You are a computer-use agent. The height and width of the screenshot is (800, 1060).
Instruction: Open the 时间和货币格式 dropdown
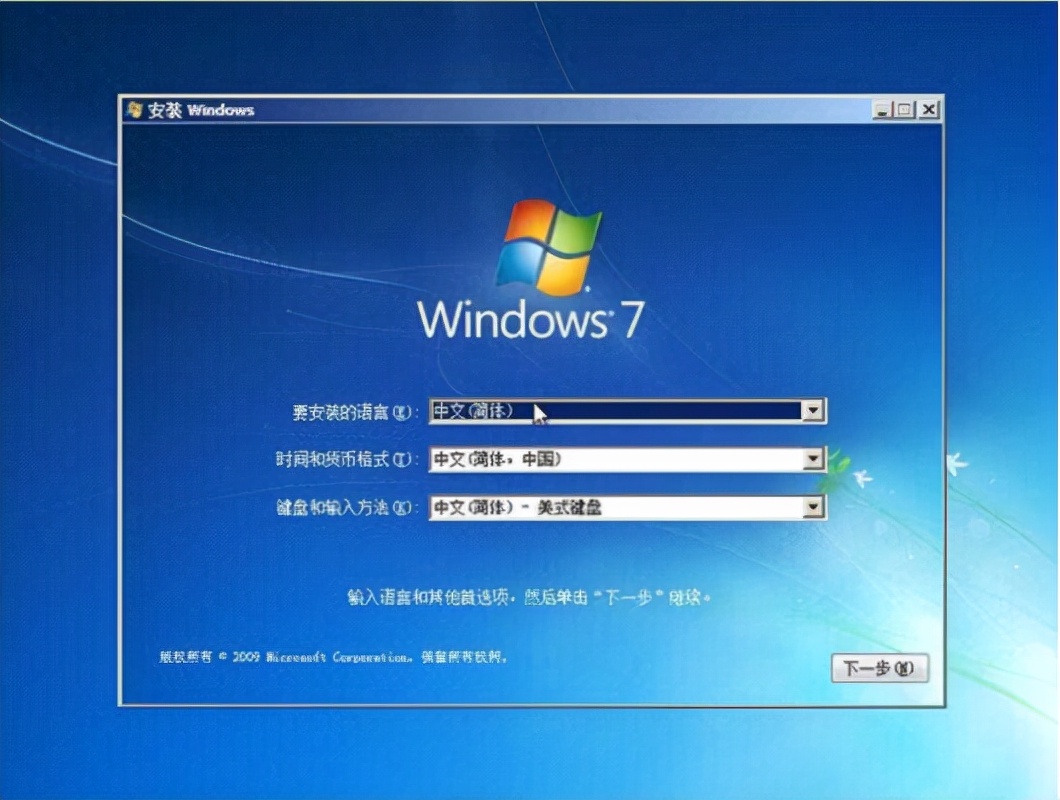[x=814, y=458]
